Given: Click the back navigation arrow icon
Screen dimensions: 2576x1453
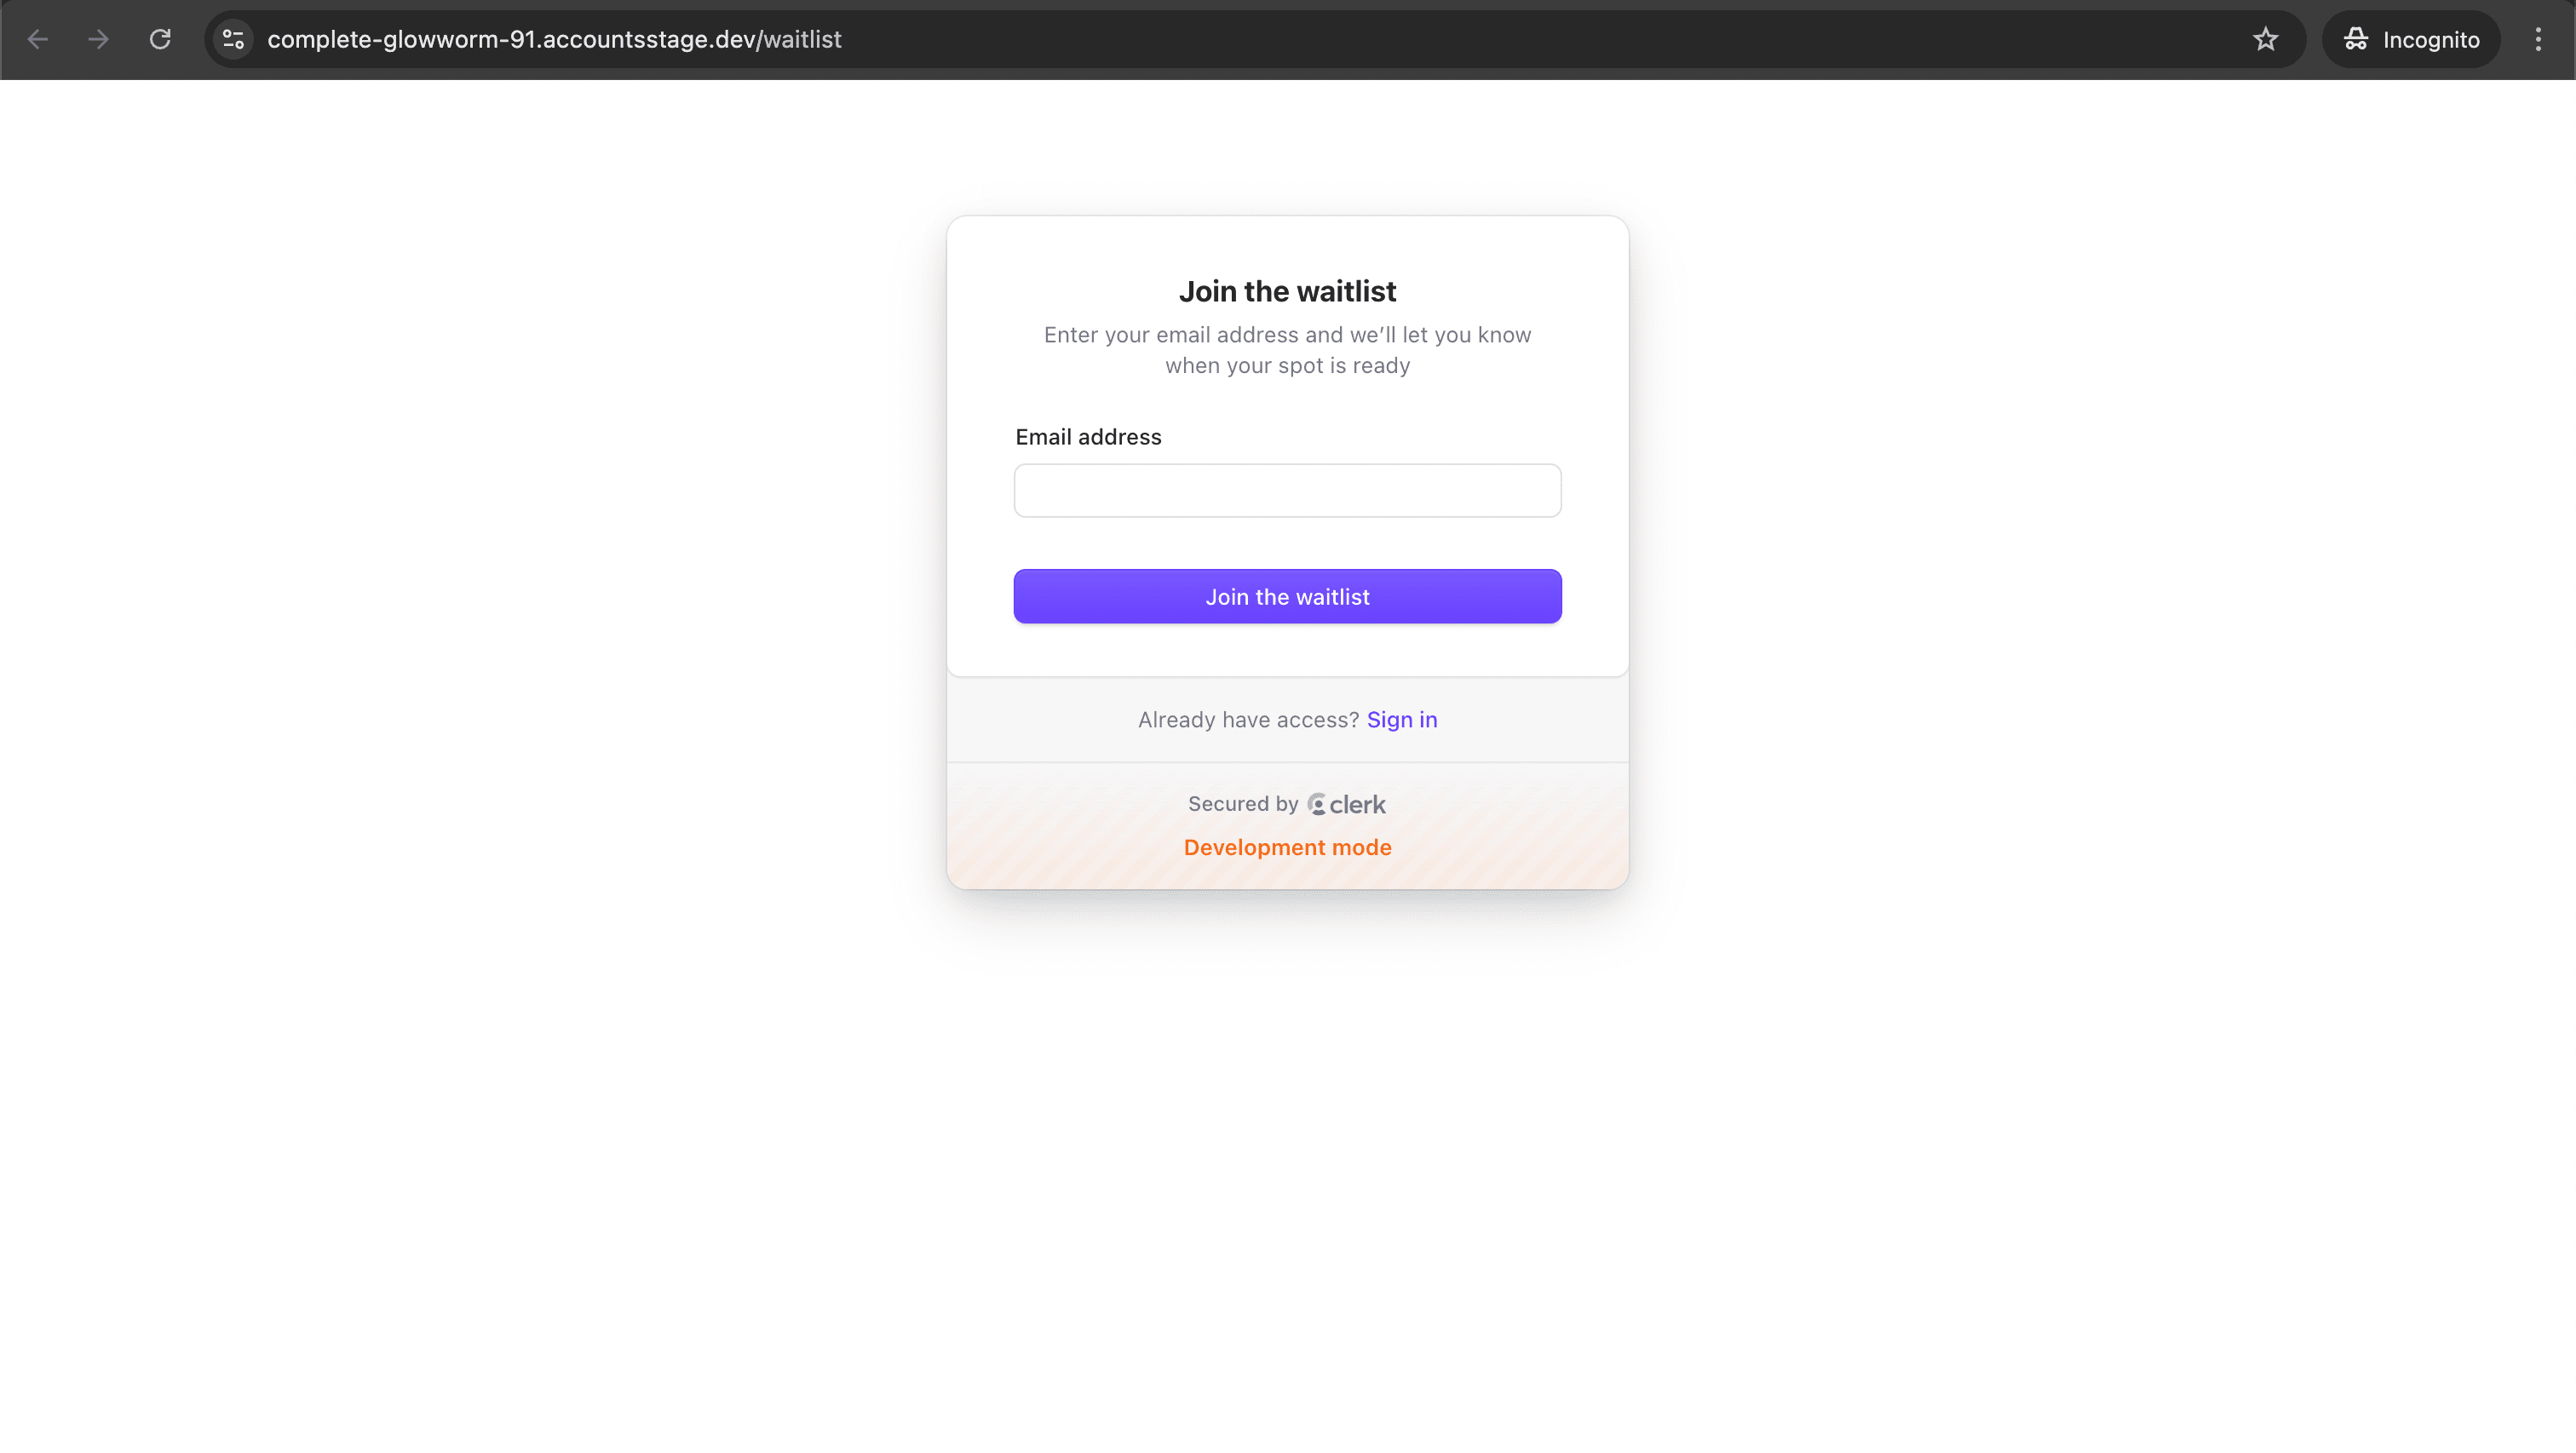Looking at the screenshot, I should (39, 39).
